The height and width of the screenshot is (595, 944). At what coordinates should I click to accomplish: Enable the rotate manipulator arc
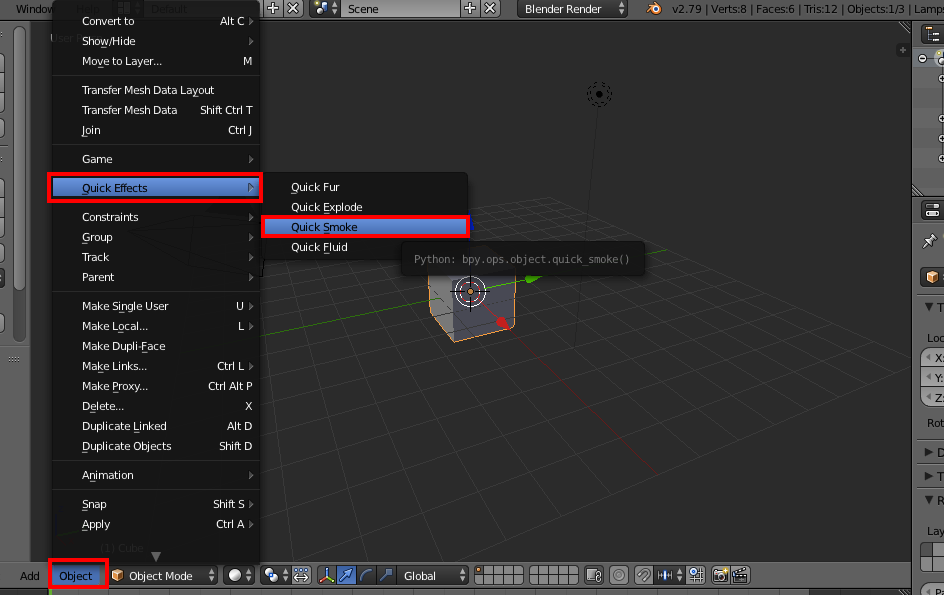click(x=366, y=576)
